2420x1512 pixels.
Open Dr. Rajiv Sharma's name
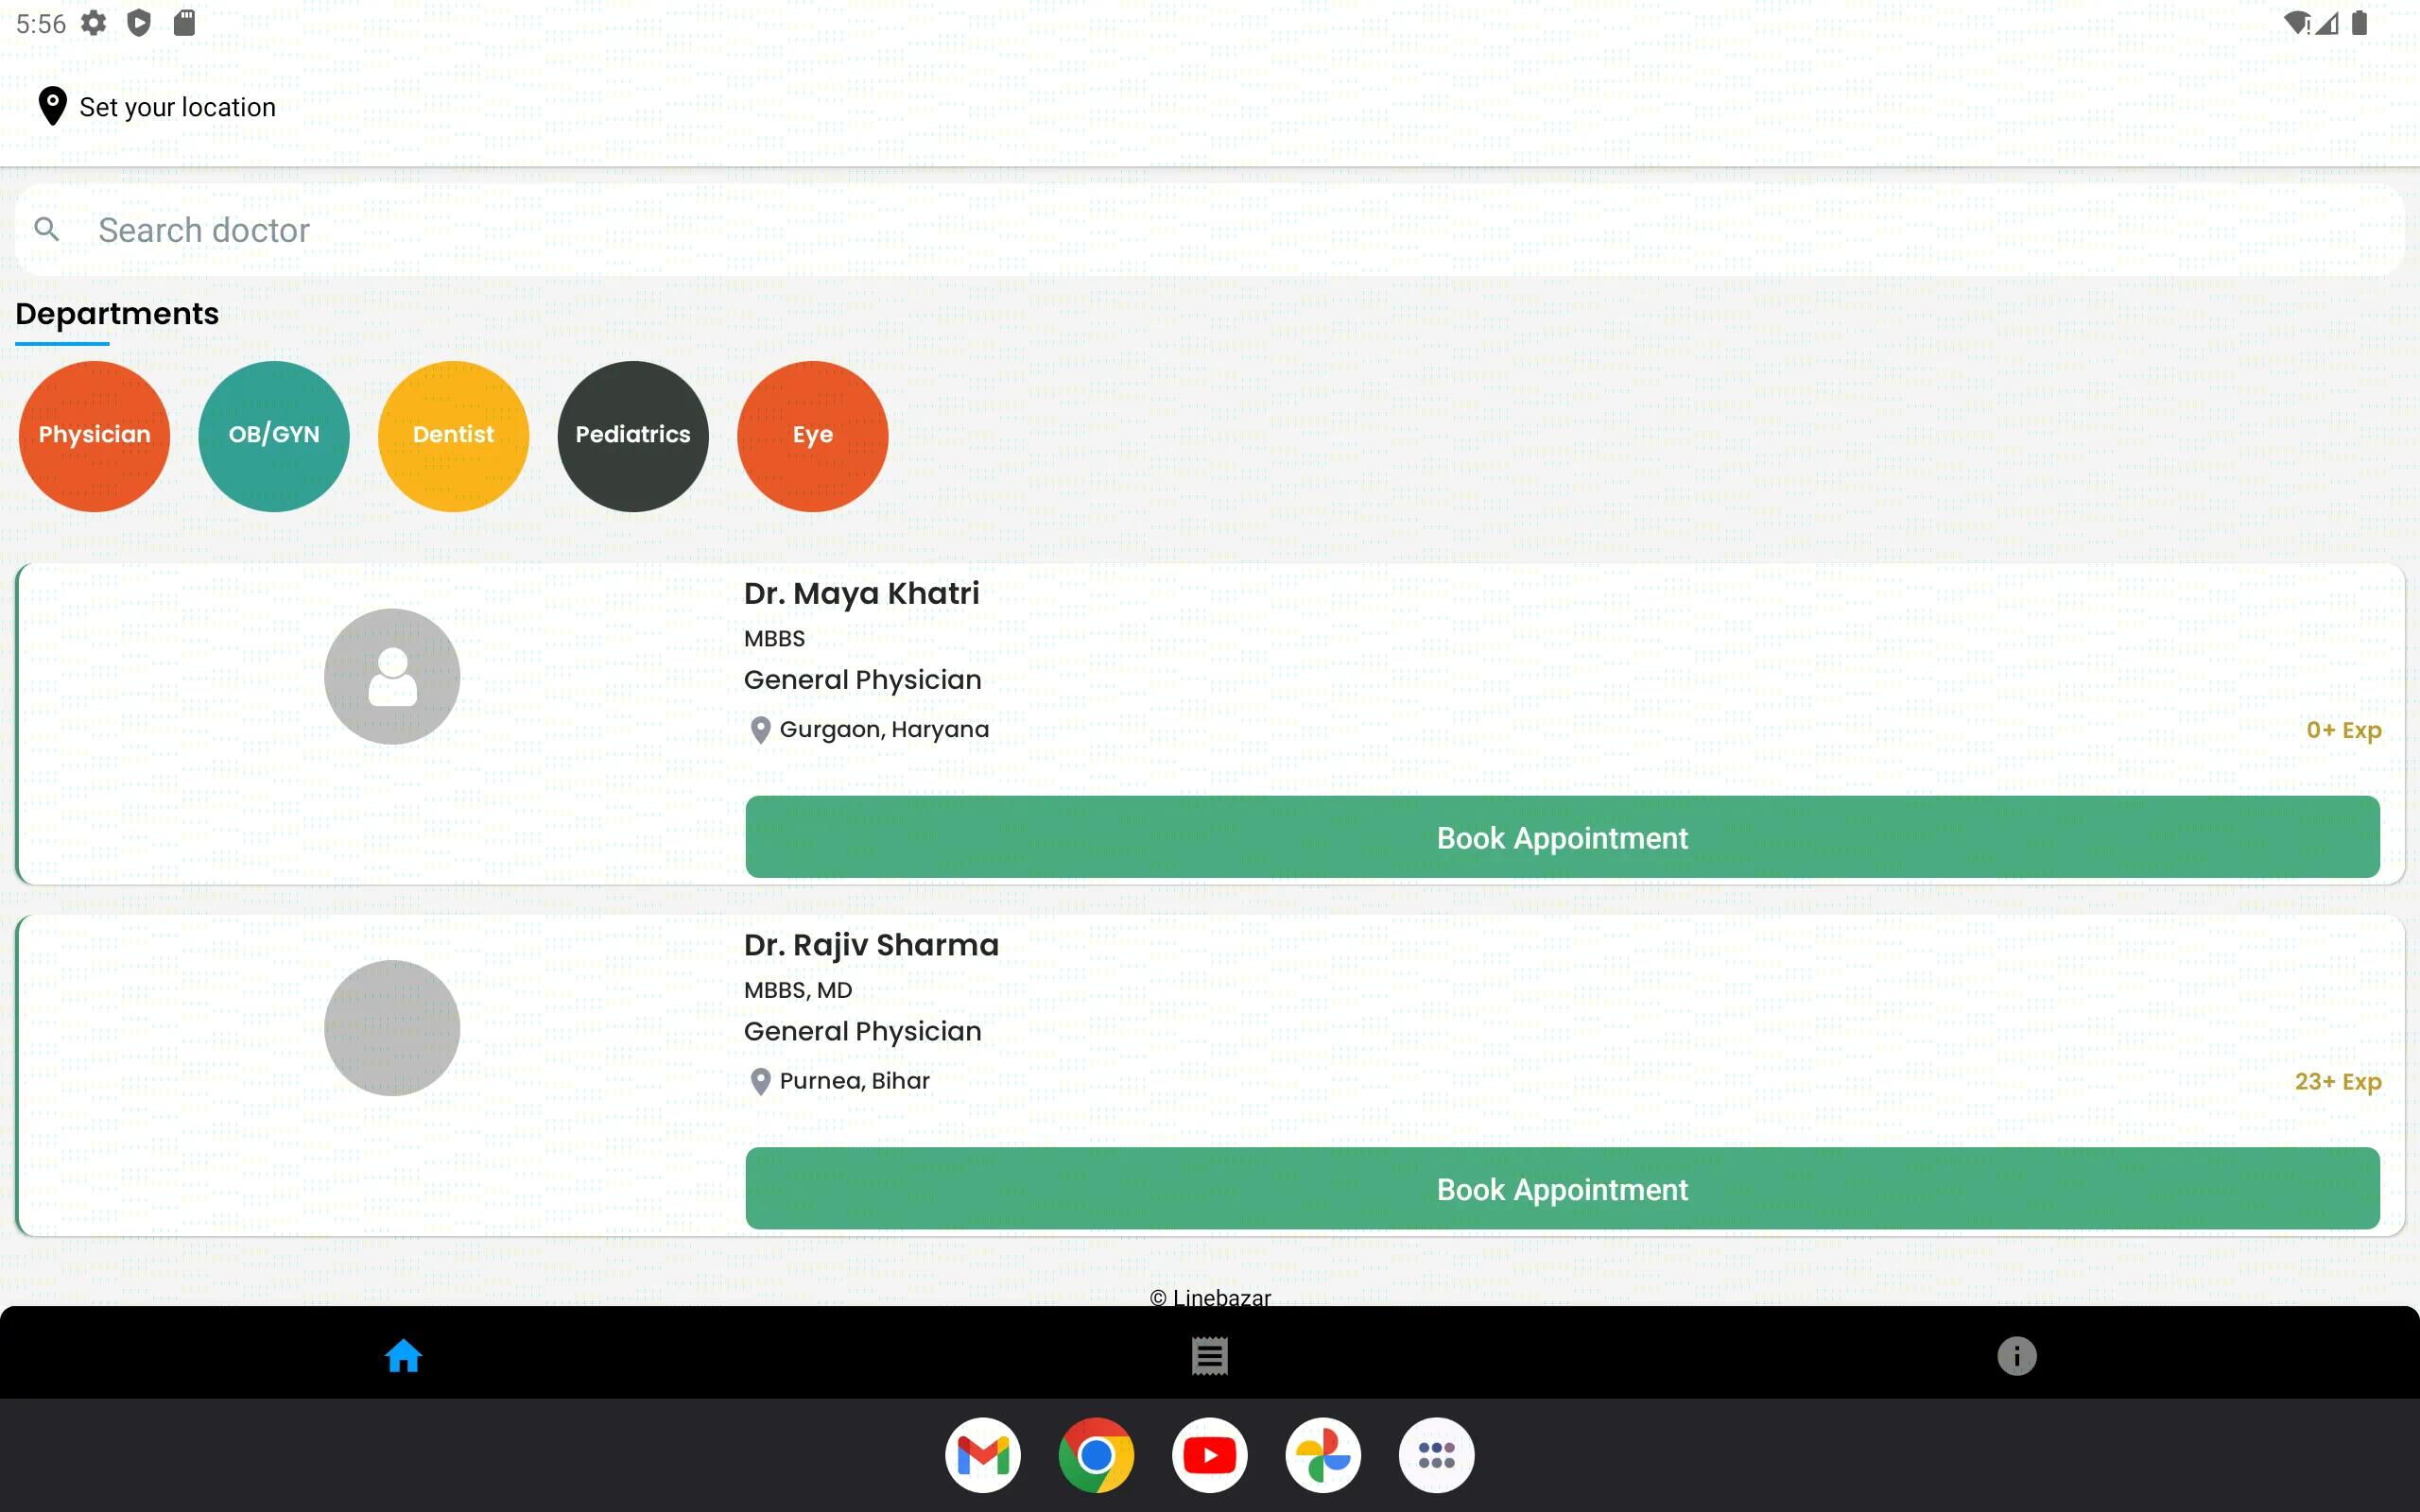pos(871,945)
